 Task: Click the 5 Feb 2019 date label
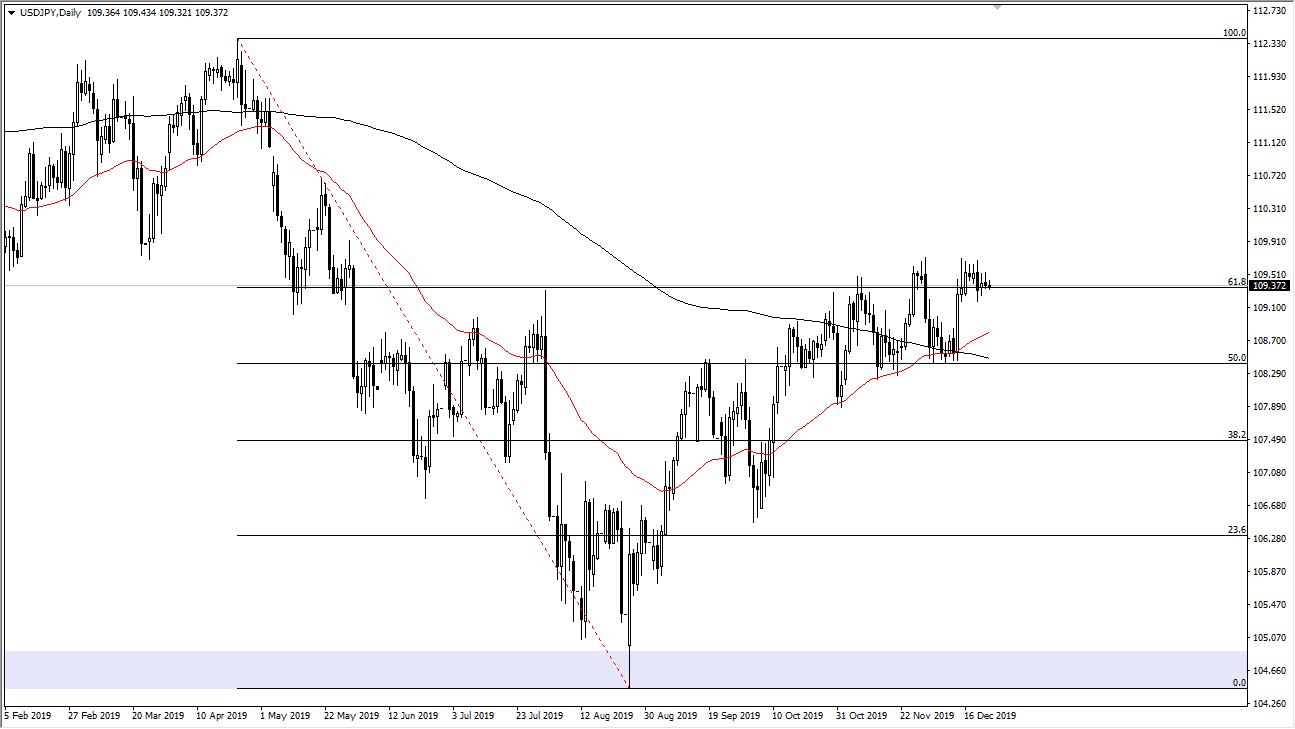(x=28, y=716)
